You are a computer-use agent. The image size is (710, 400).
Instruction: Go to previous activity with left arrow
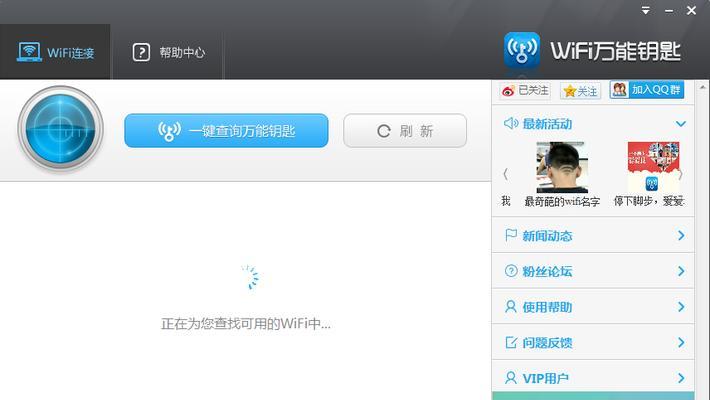point(506,174)
